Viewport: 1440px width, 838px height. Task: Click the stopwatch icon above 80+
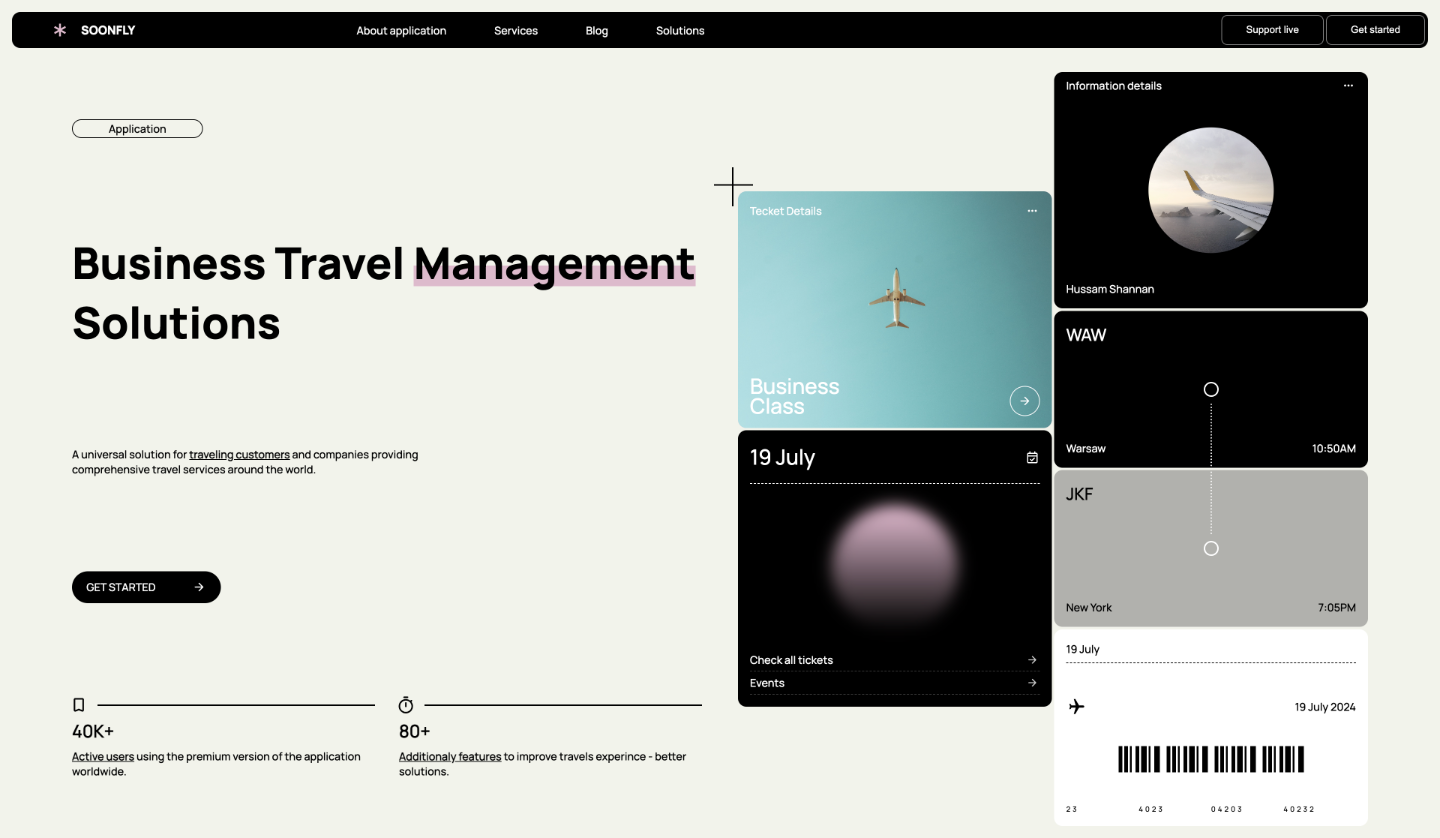[406, 705]
